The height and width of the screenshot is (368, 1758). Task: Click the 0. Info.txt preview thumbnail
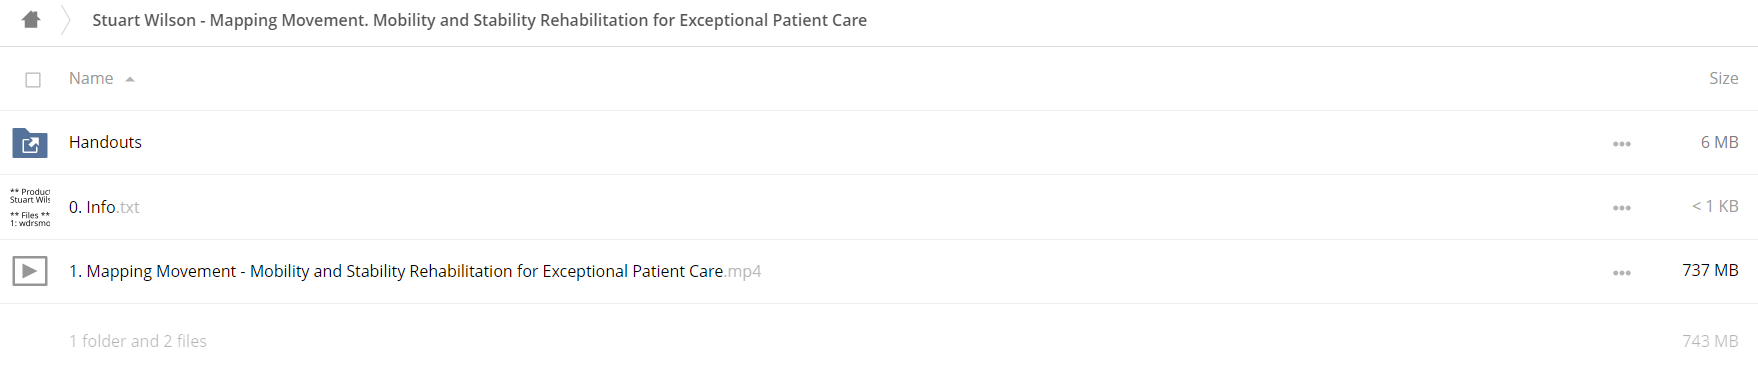pyautogui.click(x=30, y=207)
